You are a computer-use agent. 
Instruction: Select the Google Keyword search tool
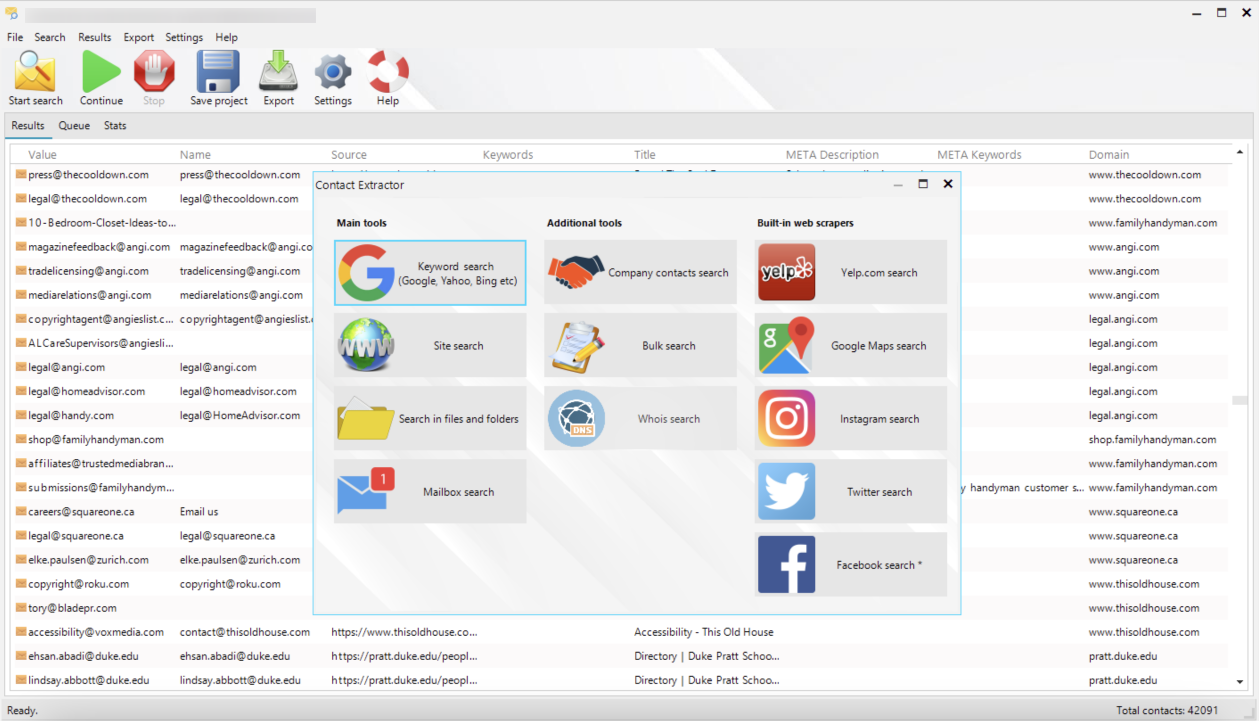(x=430, y=273)
